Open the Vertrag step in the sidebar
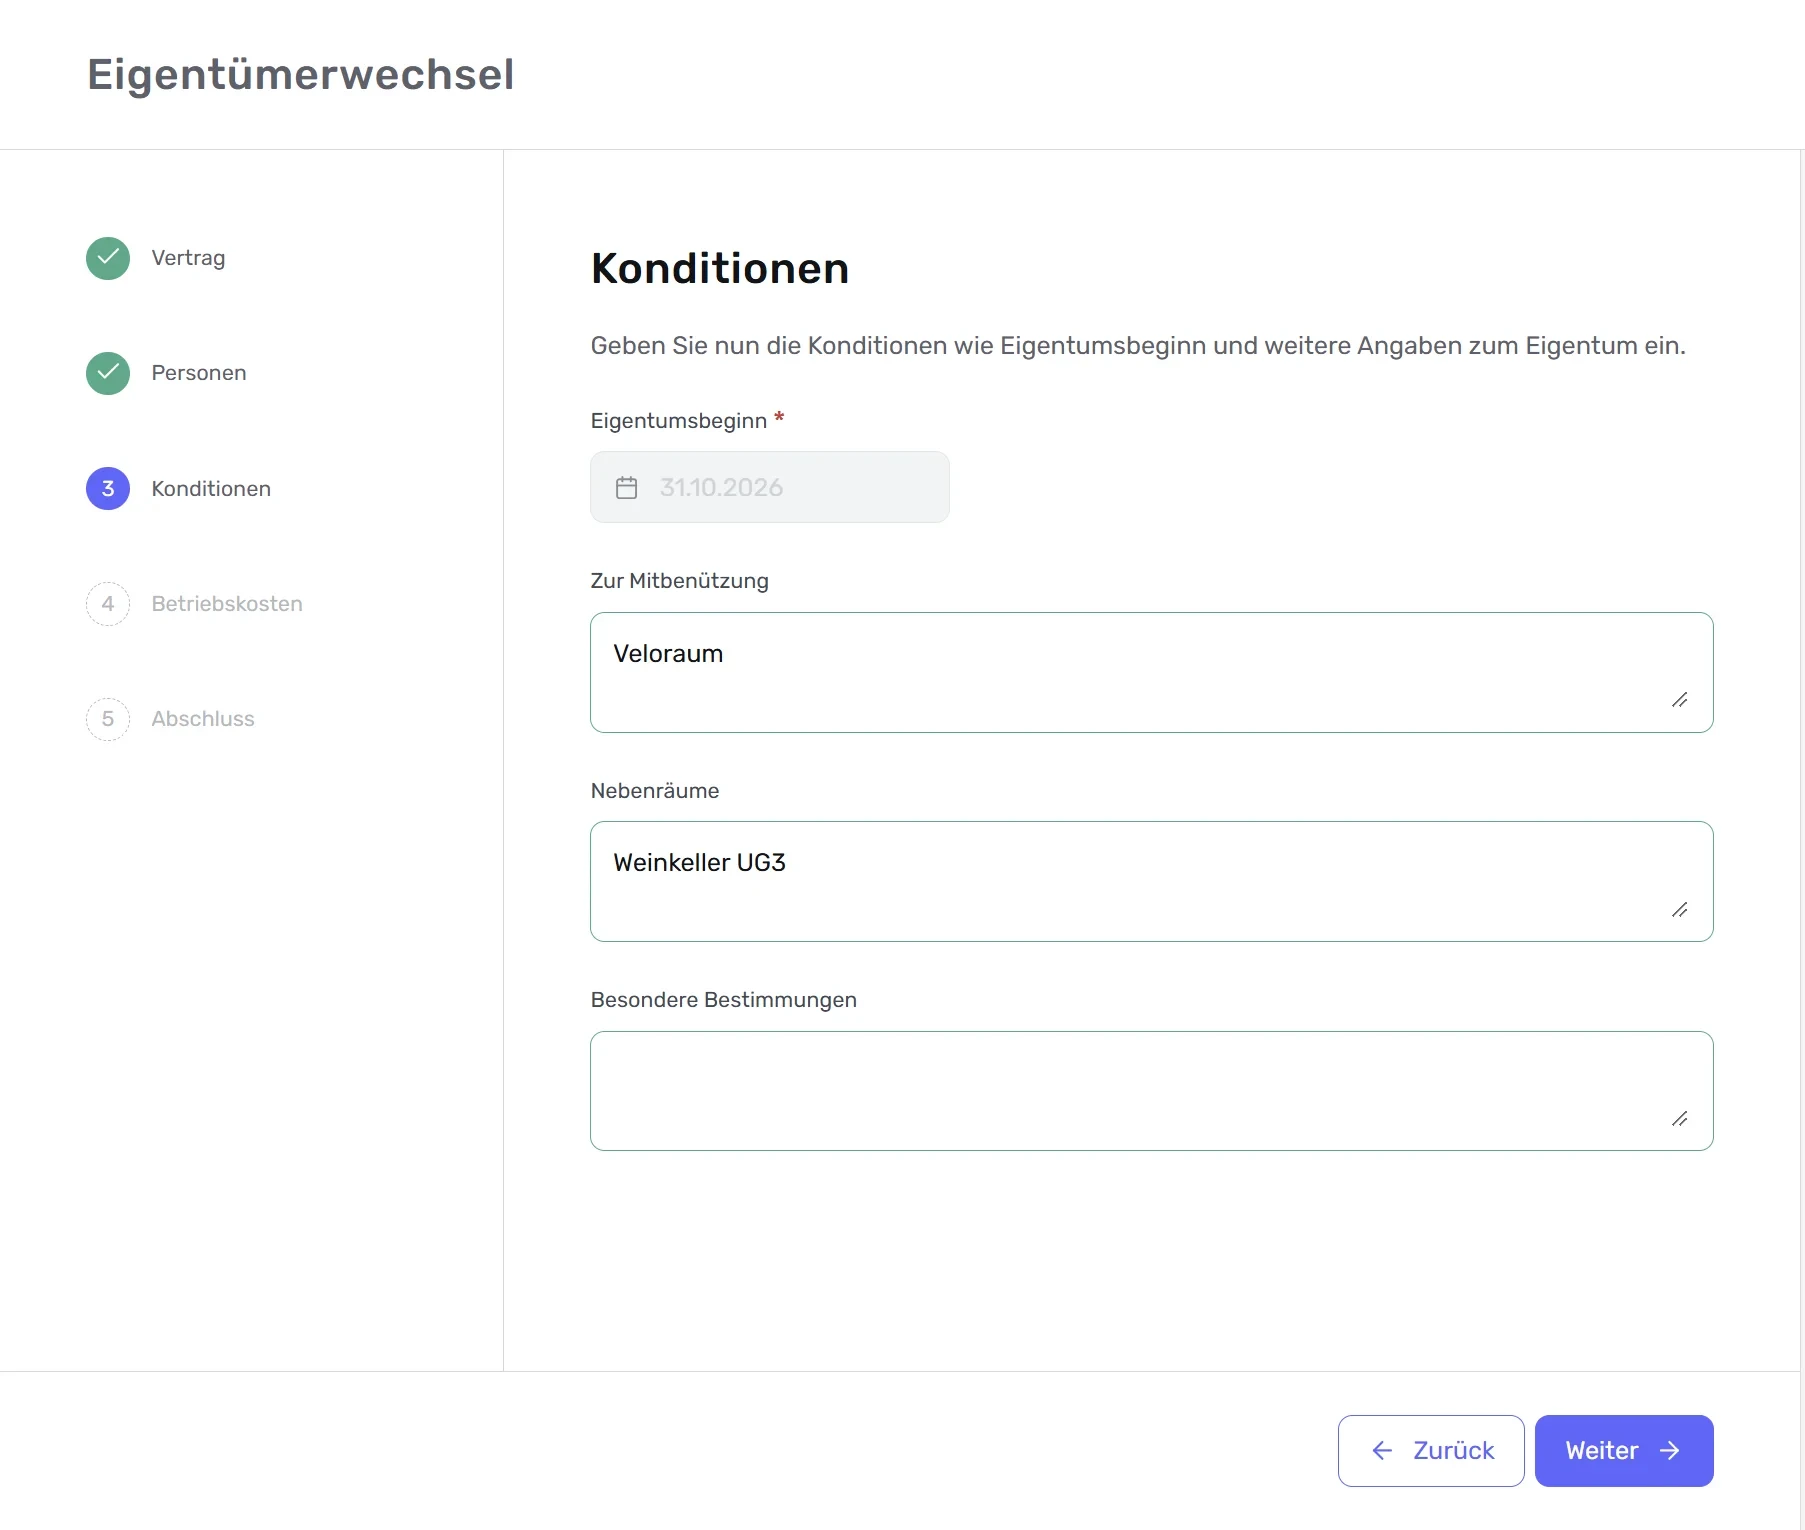Viewport: 1805px width, 1530px height. pyautogui.click(x=188, y=258)
